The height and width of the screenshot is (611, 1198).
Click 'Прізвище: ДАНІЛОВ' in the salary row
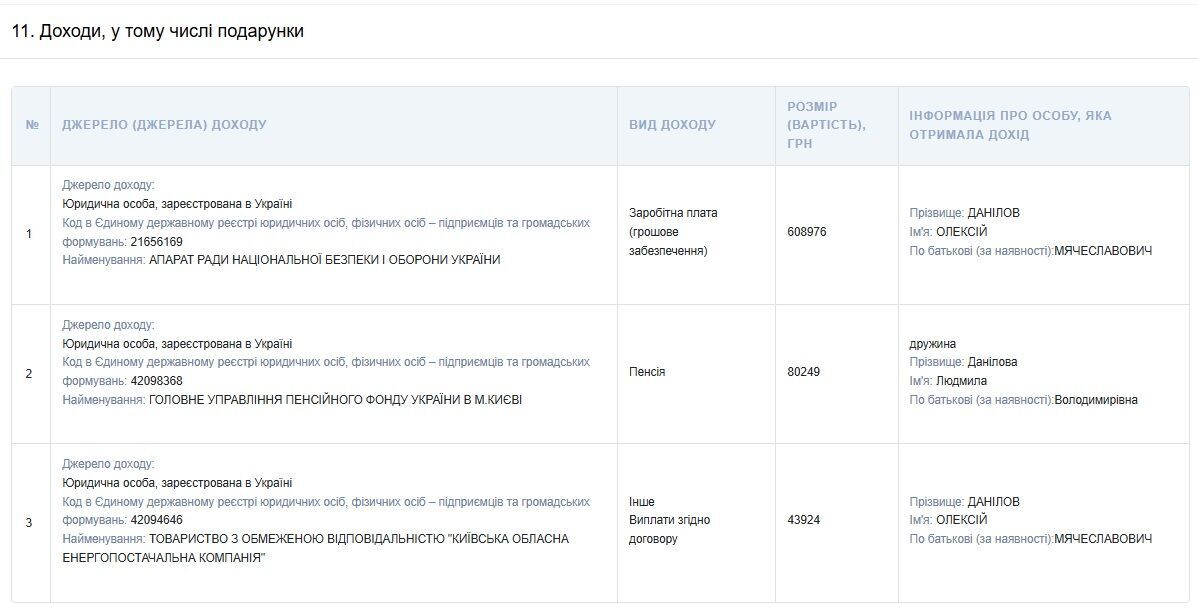(964, 213)
